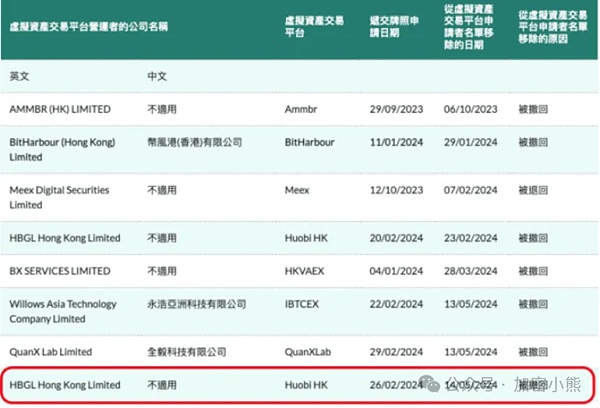This screenshot has width=600, height=408.
Task: Select date 12/10/2023
Action: pos(396,190)
